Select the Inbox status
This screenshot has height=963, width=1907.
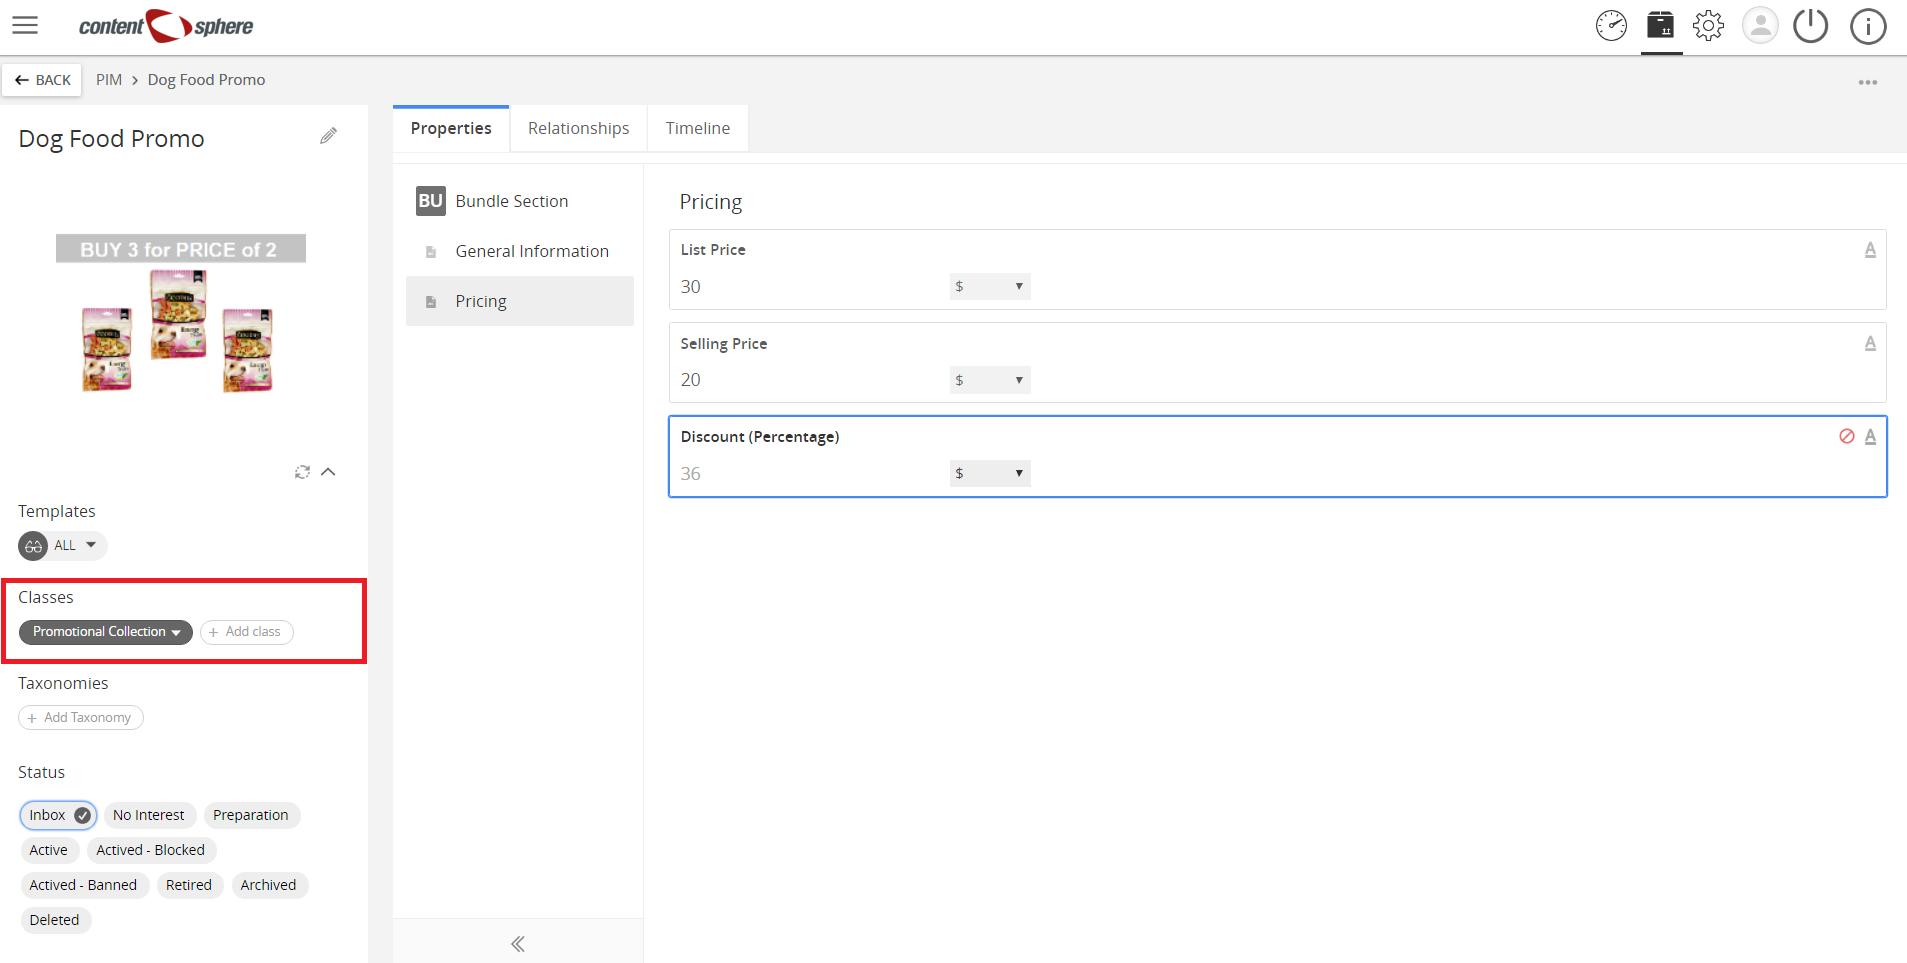click(x=59, y=815)
